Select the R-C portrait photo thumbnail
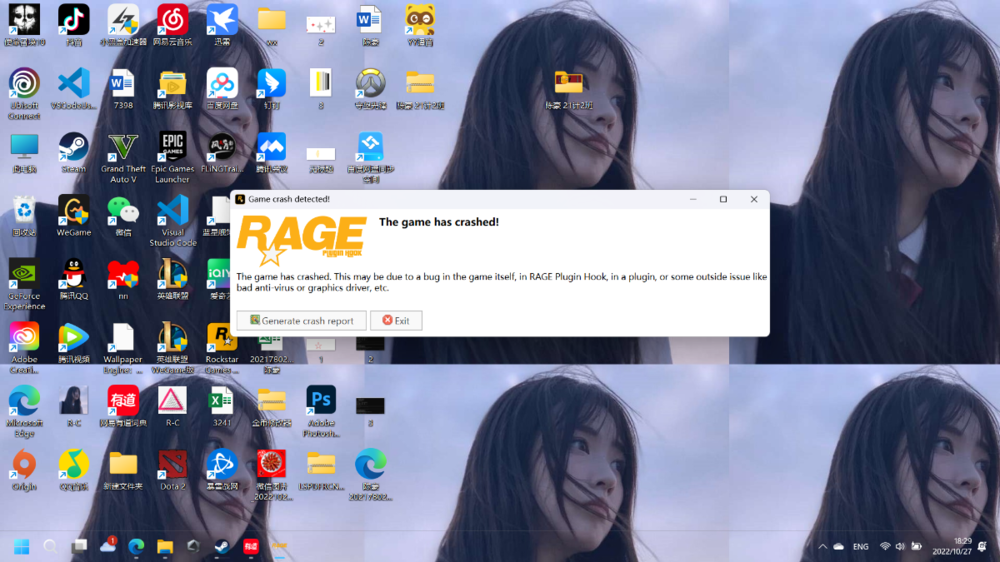 point(73,406)
